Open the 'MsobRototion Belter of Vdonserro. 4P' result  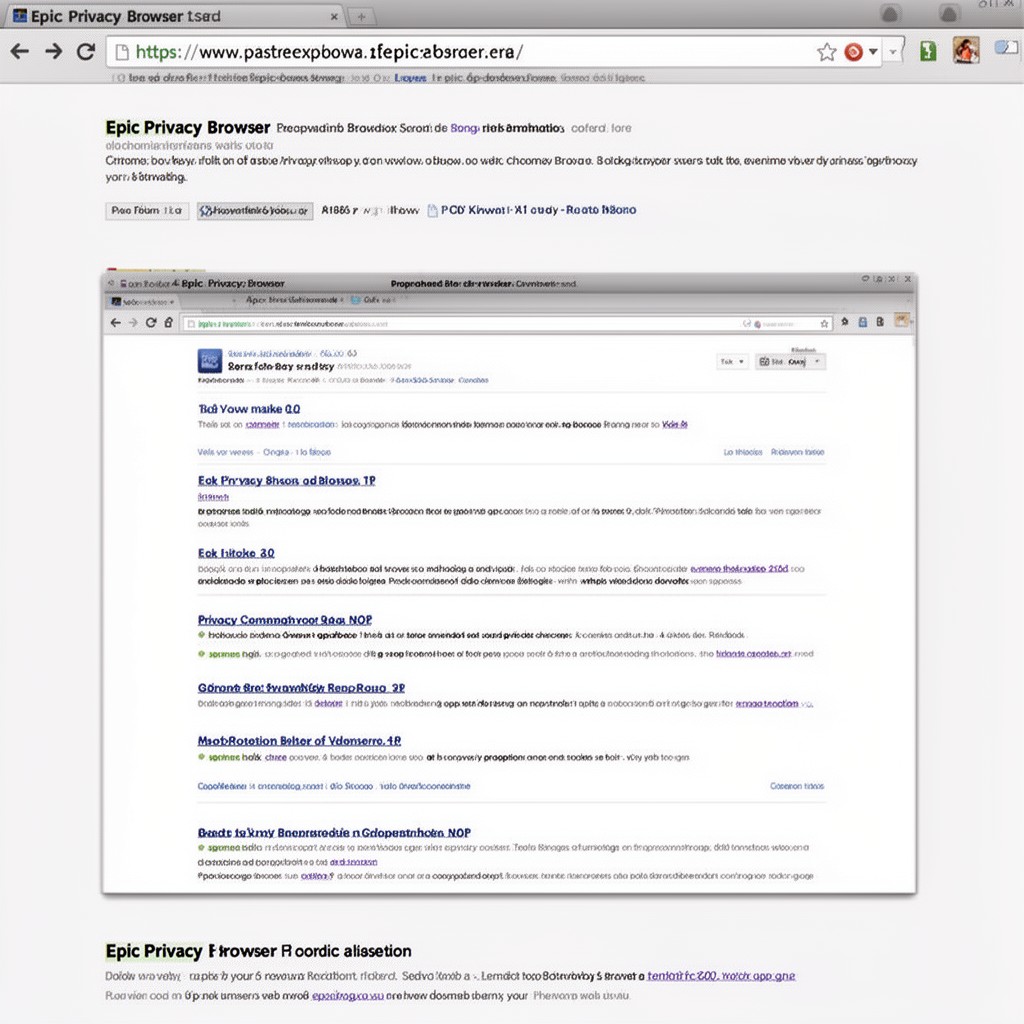(299, 741)
